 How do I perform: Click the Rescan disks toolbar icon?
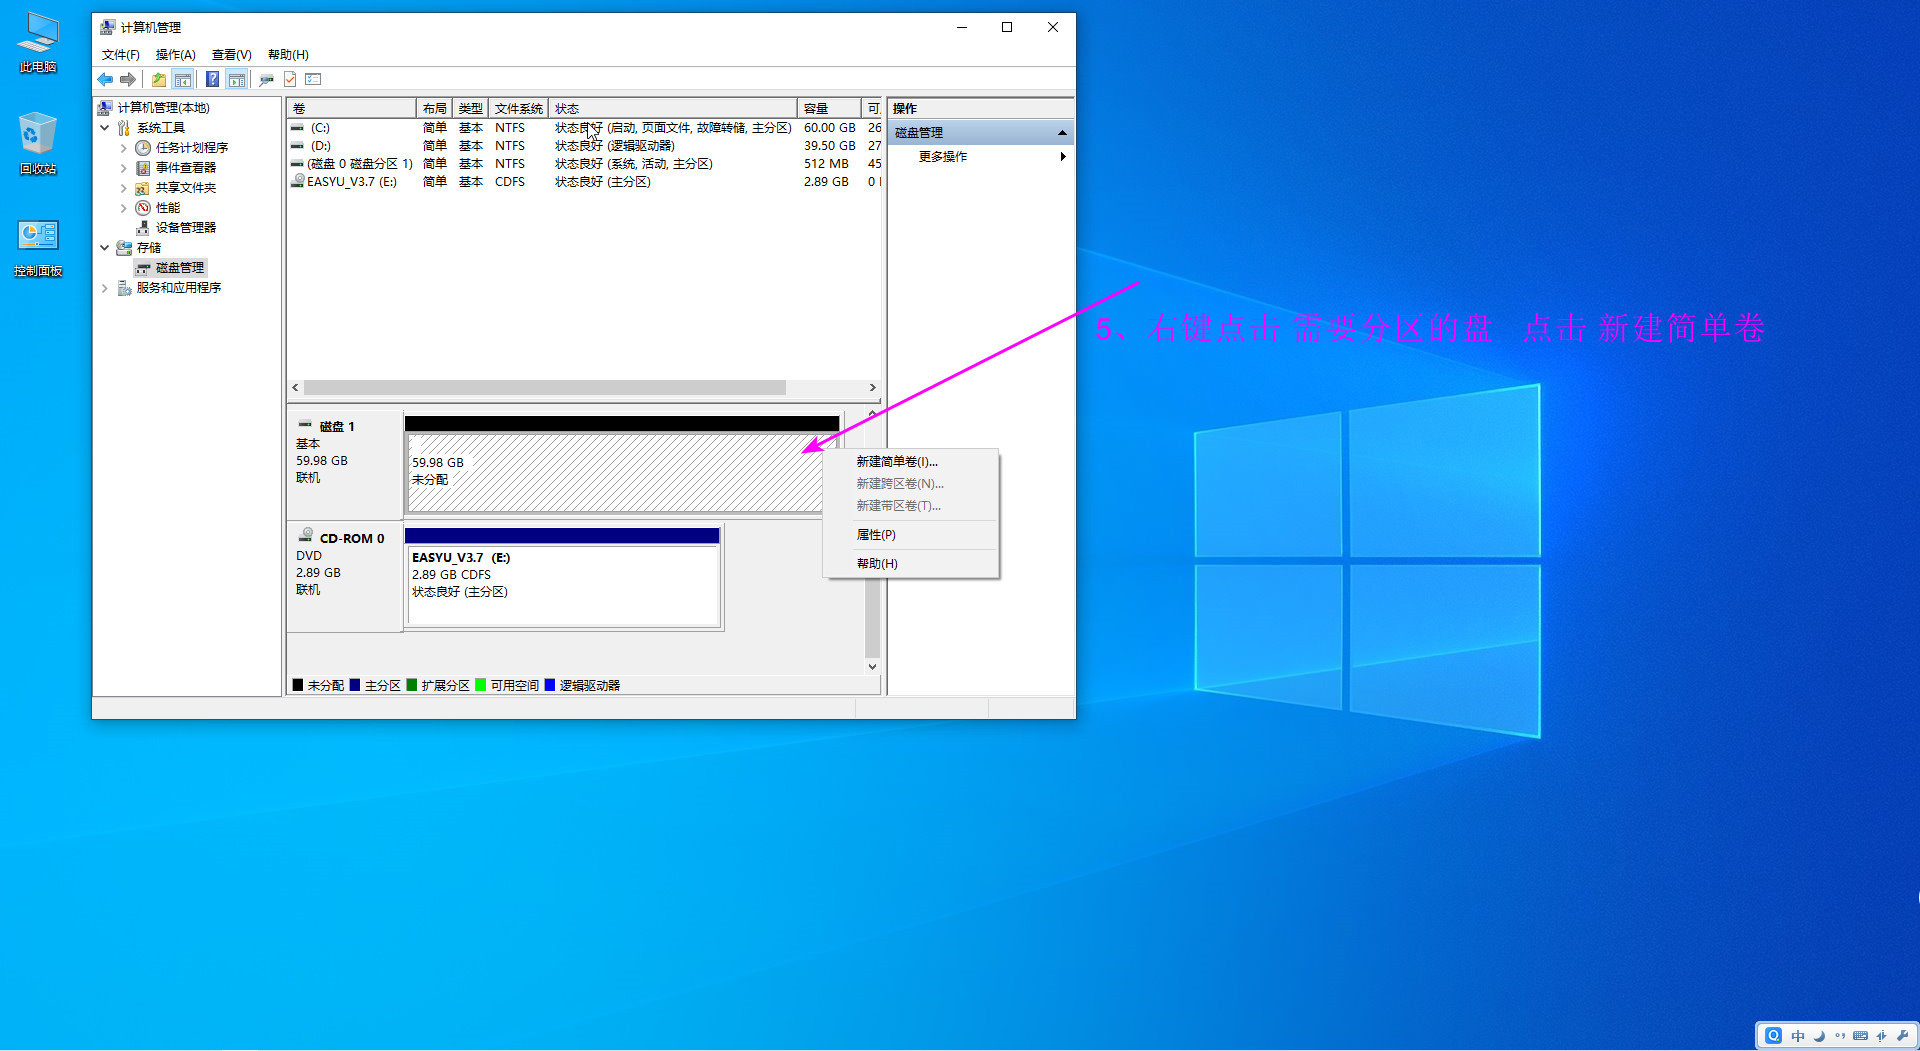pos(266,79)
